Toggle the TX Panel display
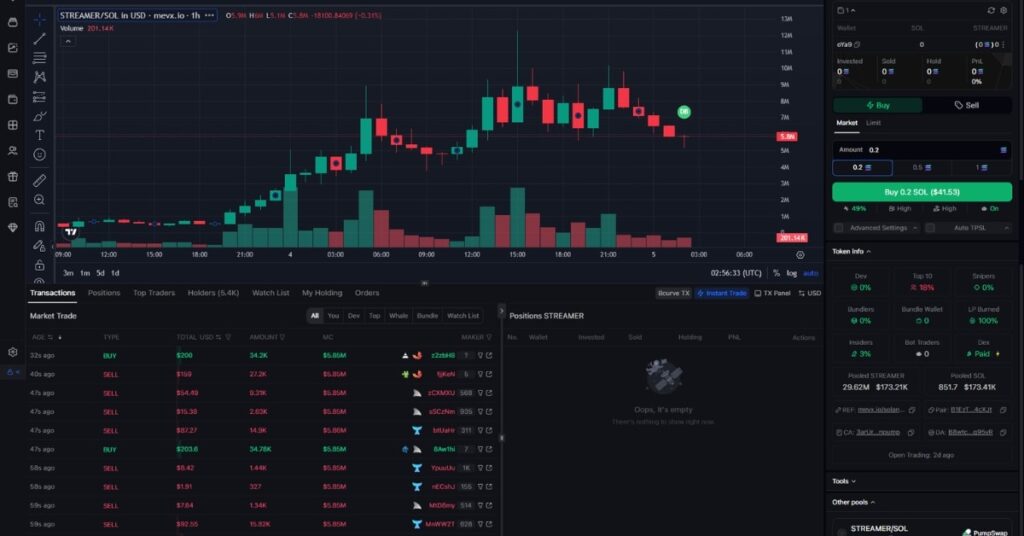 click(772, 293)
